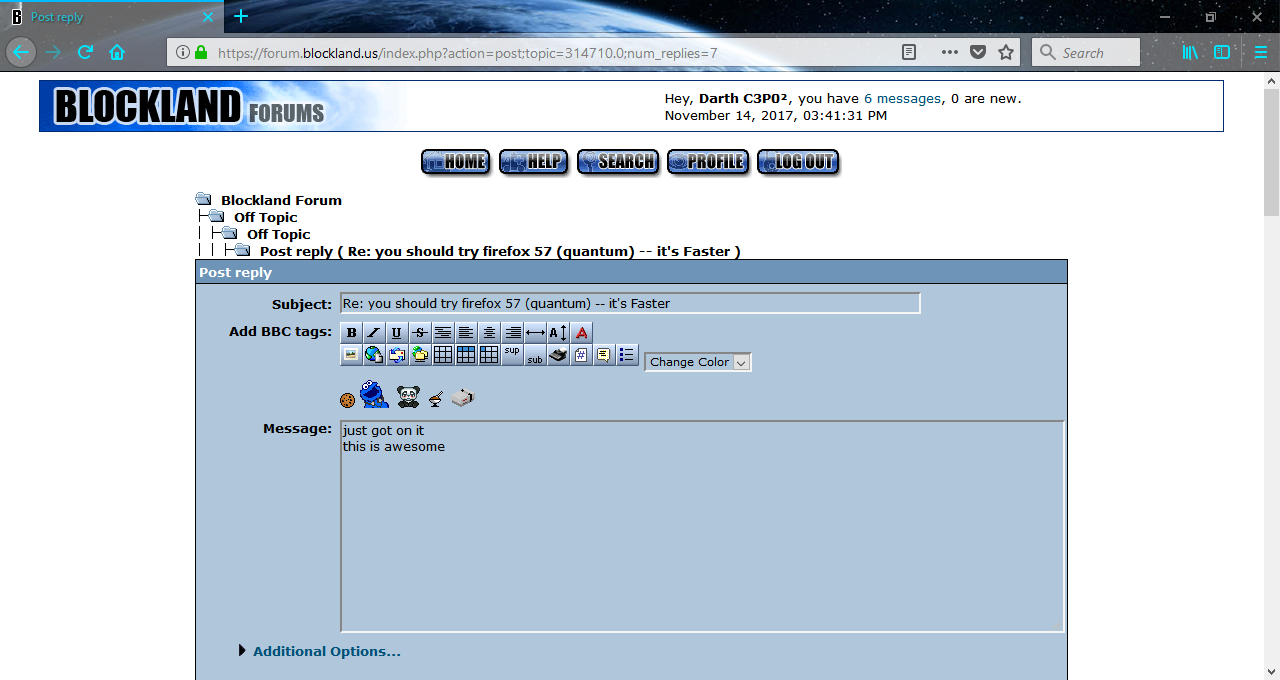Insert hyperlink globe tag
The width and height of the screenshot is (1280, 680).
click(x=374, y=355)
